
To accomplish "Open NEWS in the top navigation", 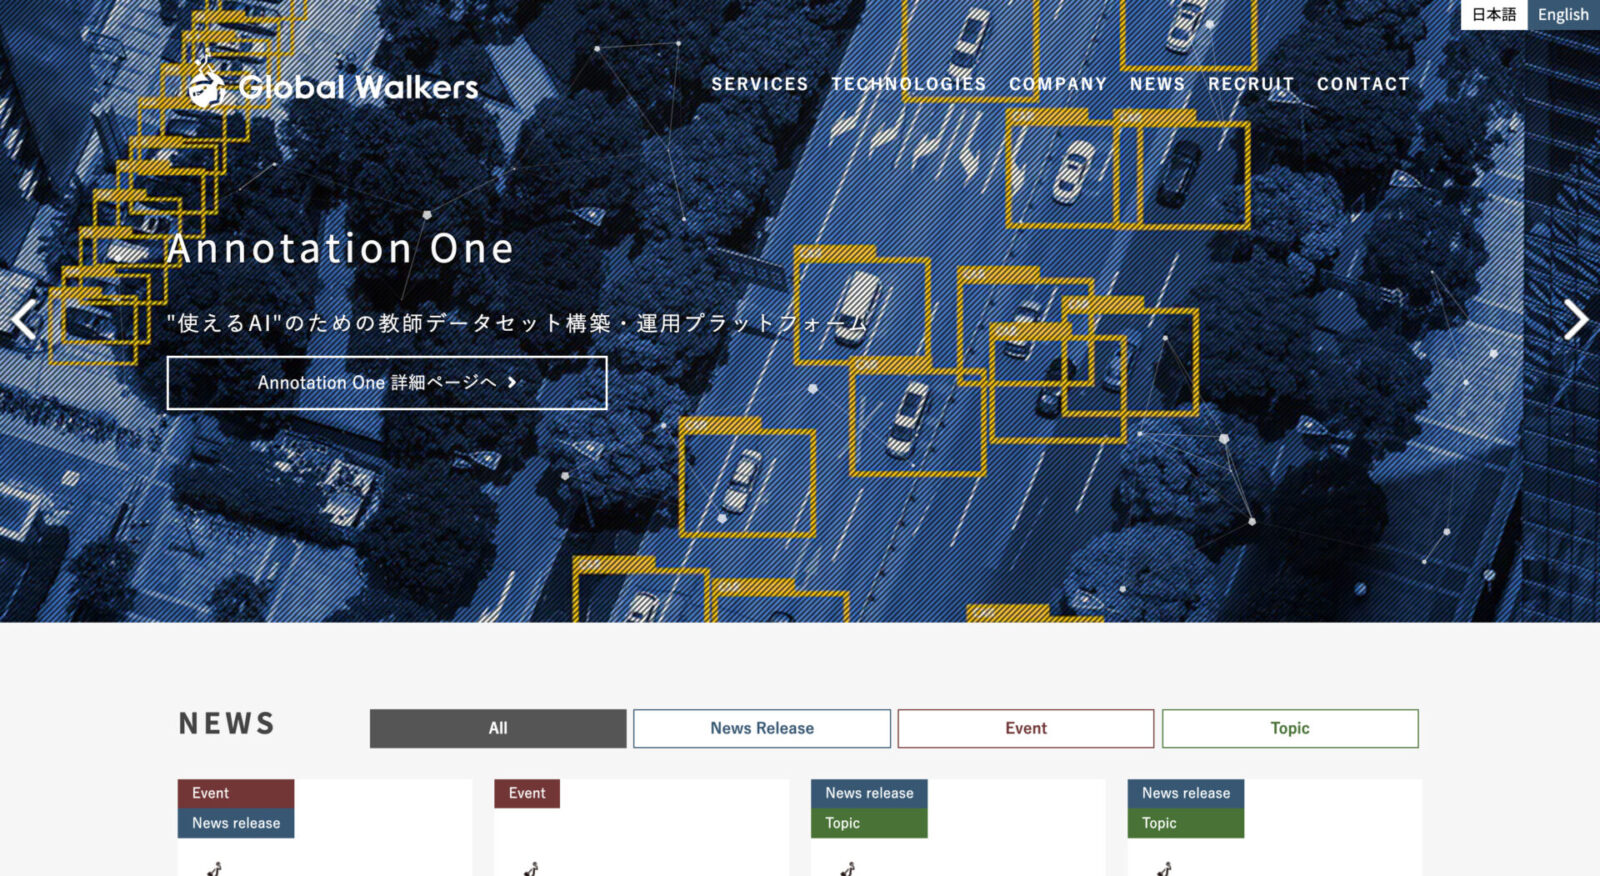I will tap(1157, 84).
